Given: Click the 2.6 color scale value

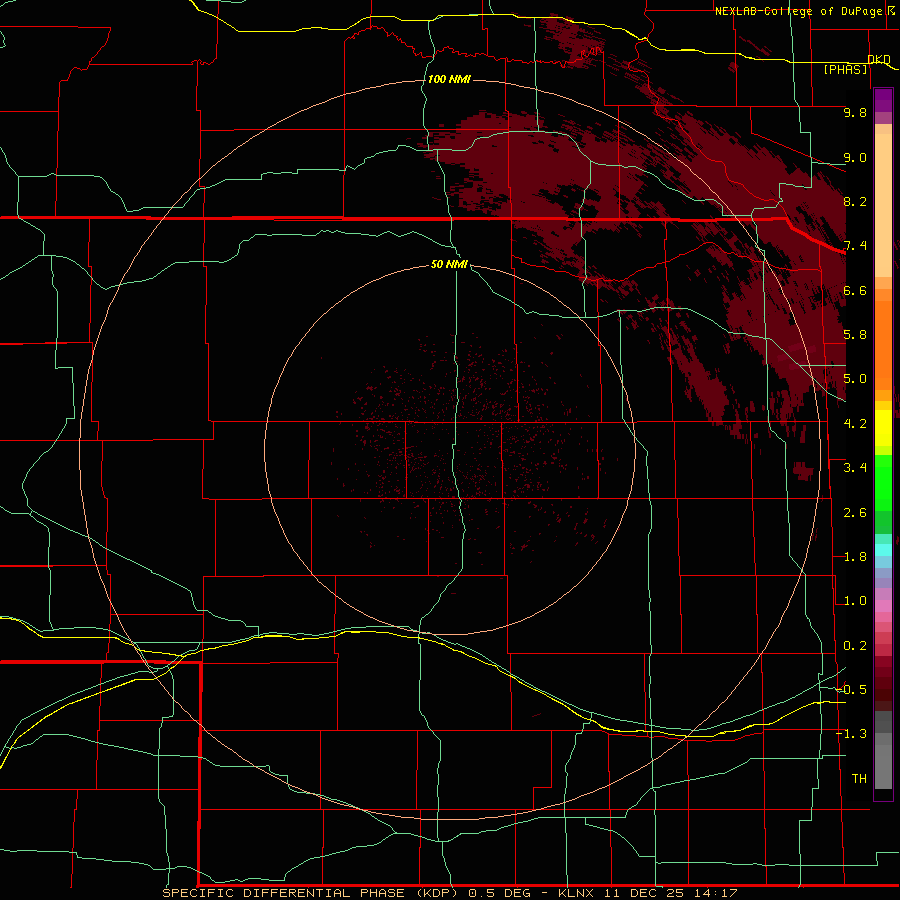Looking at the screenshot, I should tap(855, 513).
